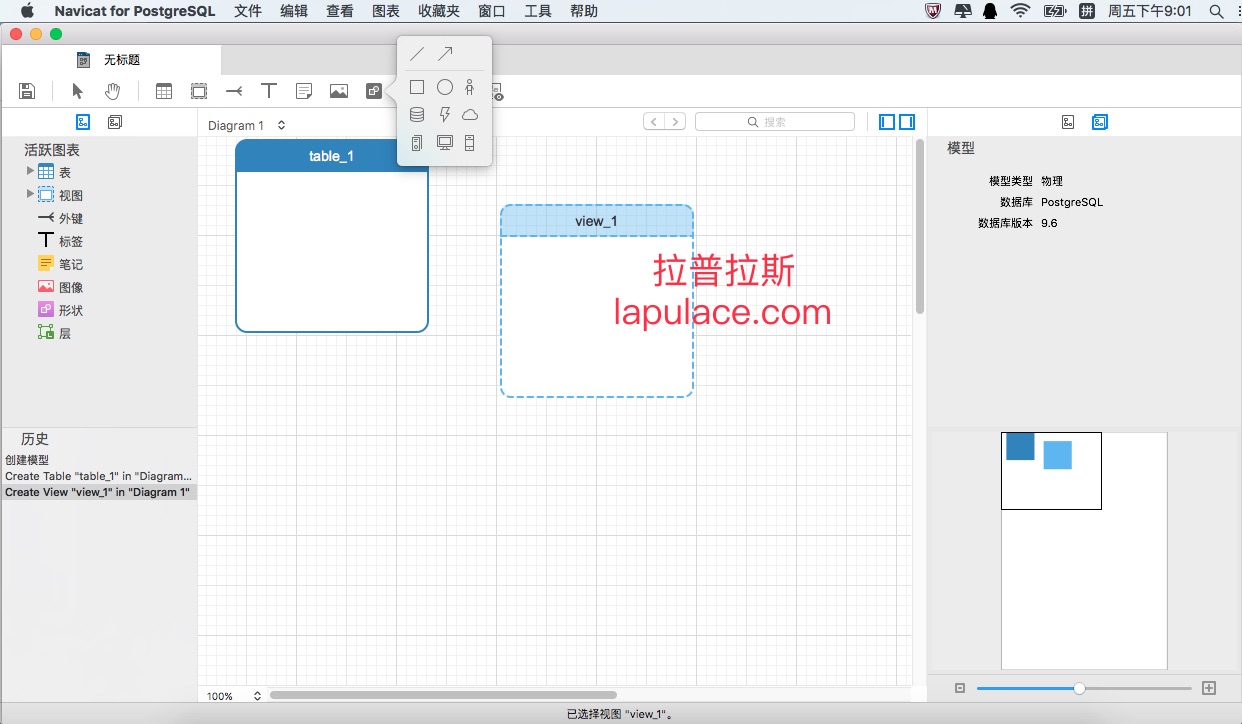Select the arrow pointer tool
1242x724 pixels.
[x=78, y=91]
